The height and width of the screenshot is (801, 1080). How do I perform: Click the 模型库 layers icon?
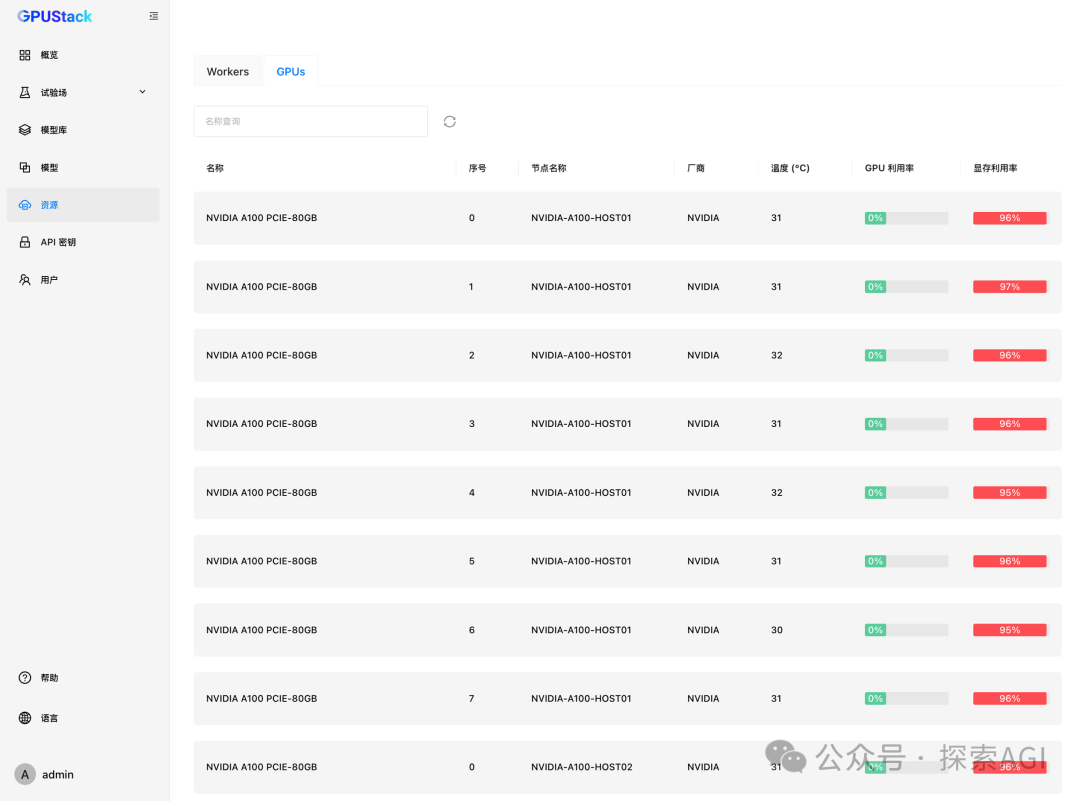pyautogui.click(x=25, y=129)
